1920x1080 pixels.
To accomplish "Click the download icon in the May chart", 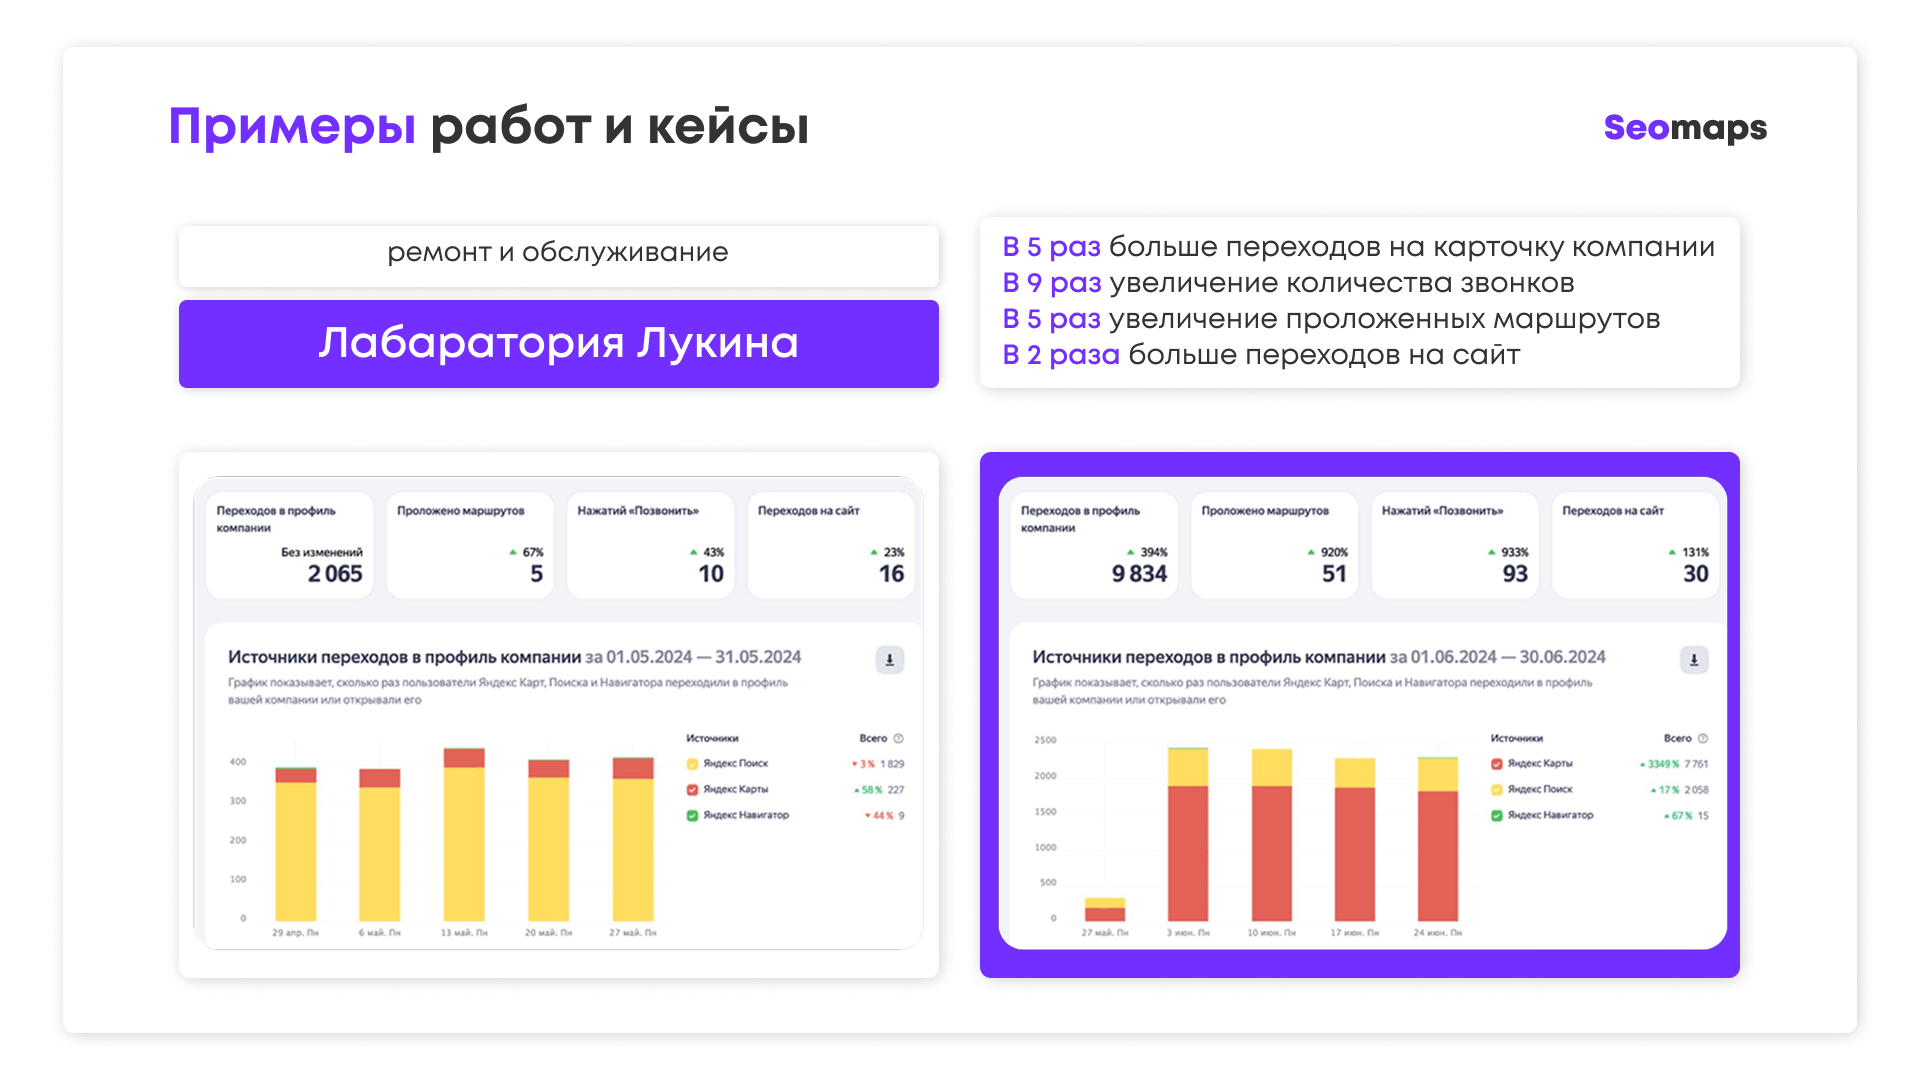I will click(889, 660).
